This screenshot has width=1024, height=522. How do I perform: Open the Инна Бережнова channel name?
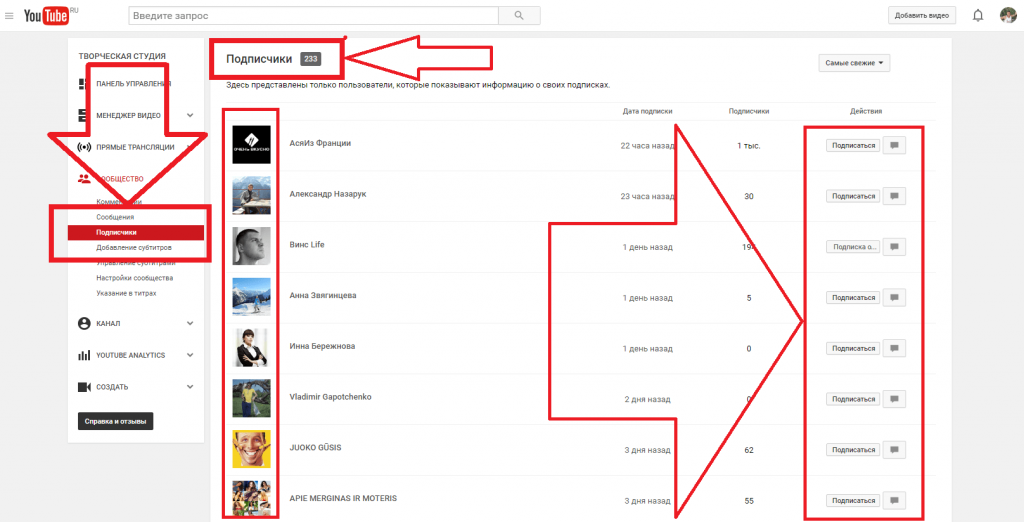coord(322,346)
